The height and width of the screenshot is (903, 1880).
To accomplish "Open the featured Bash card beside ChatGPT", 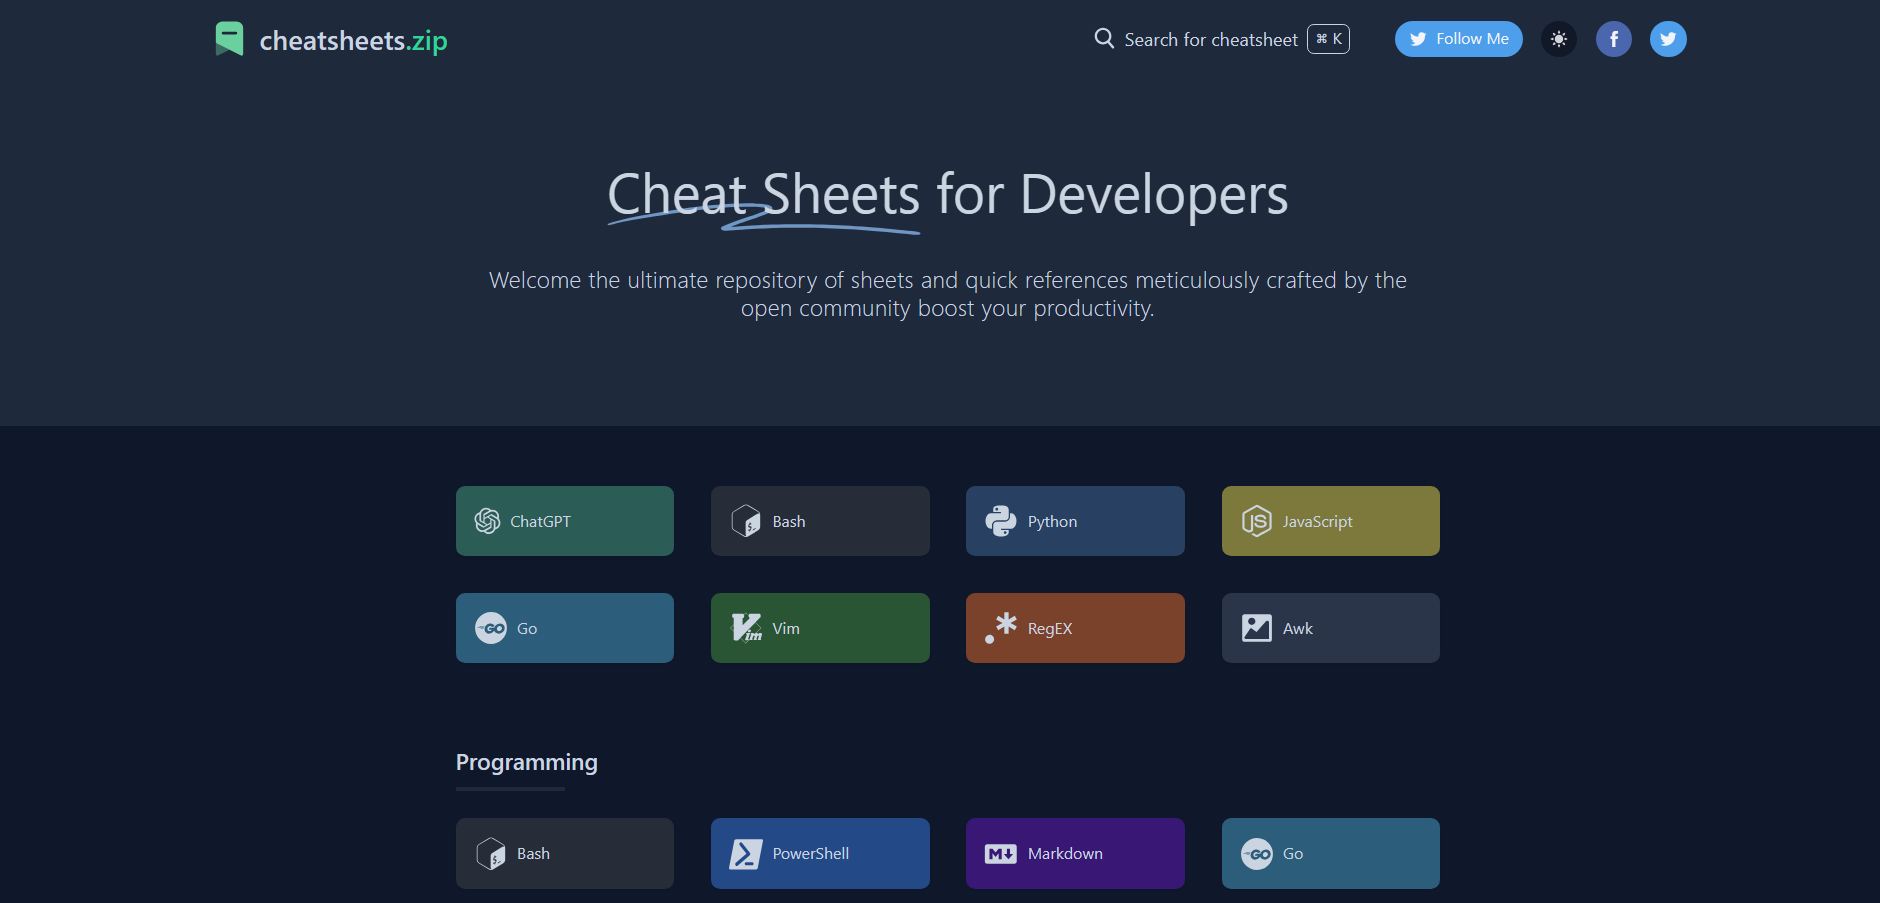I will (820, 521).
